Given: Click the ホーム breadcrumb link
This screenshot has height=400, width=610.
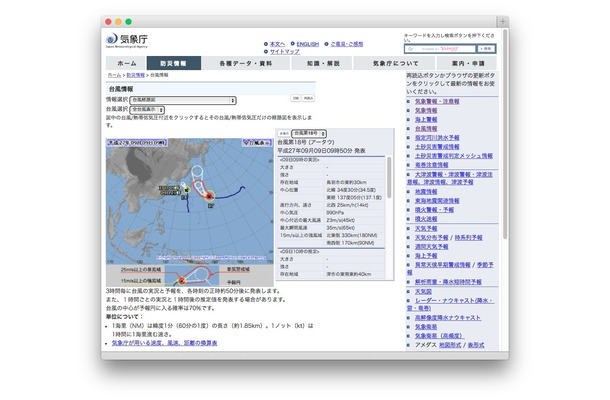Looking at the screenshot, I should coord(114,75).
